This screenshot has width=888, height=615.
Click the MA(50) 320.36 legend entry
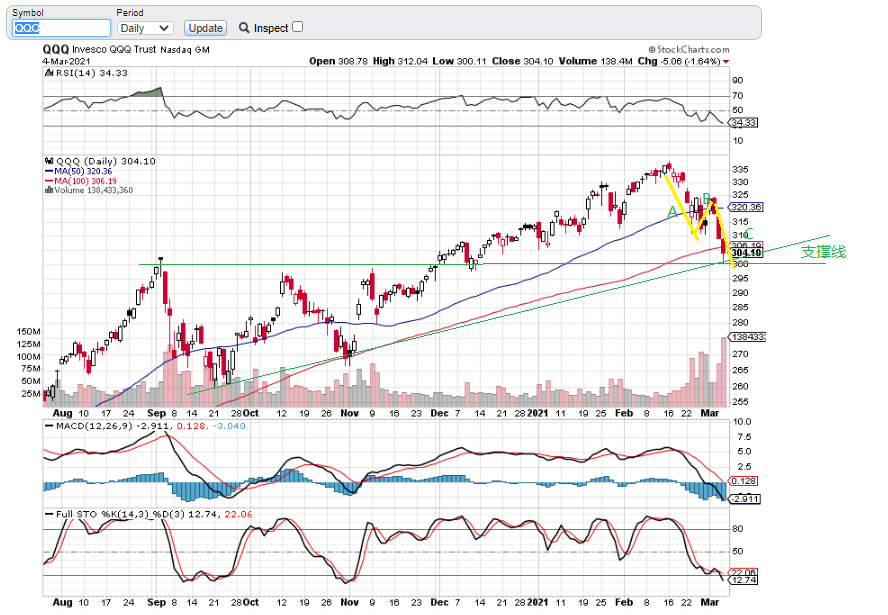pos(79,171)
